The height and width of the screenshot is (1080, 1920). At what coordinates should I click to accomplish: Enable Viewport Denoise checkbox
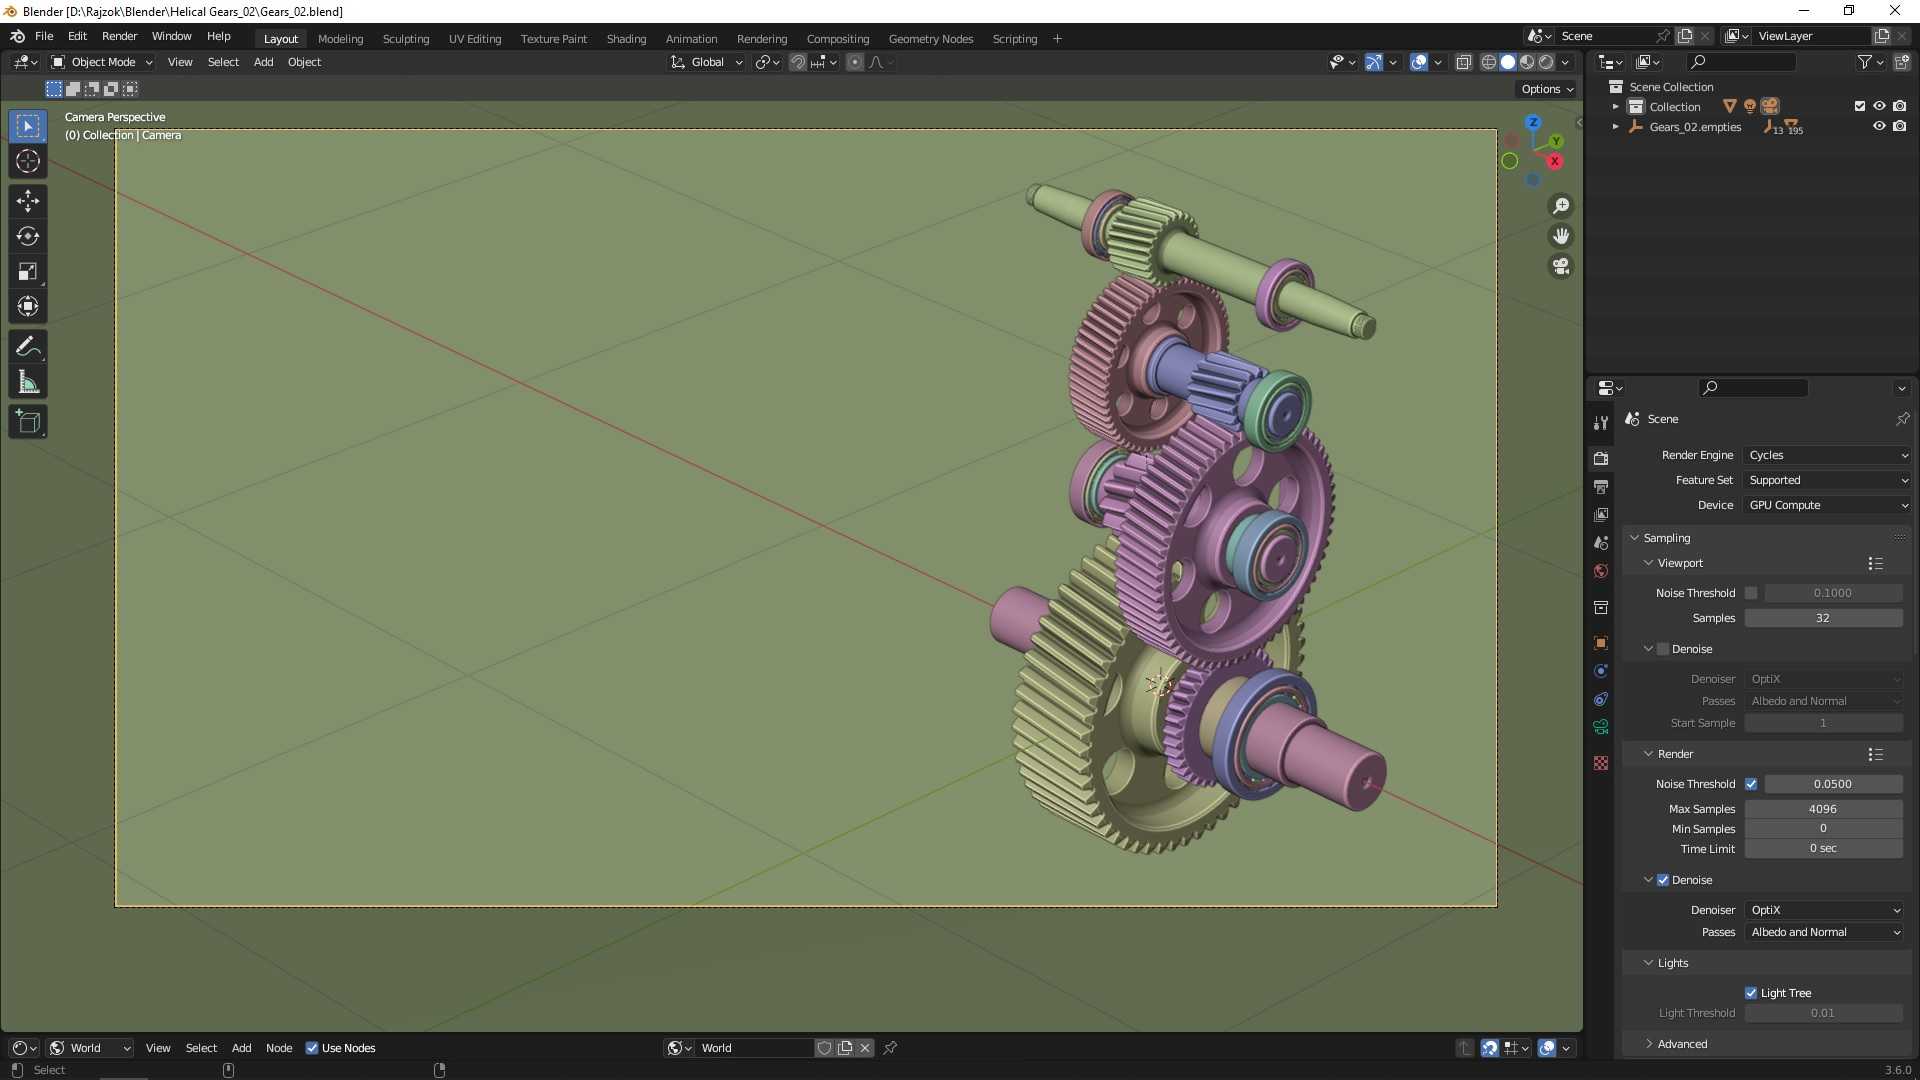click(1663, 649)
